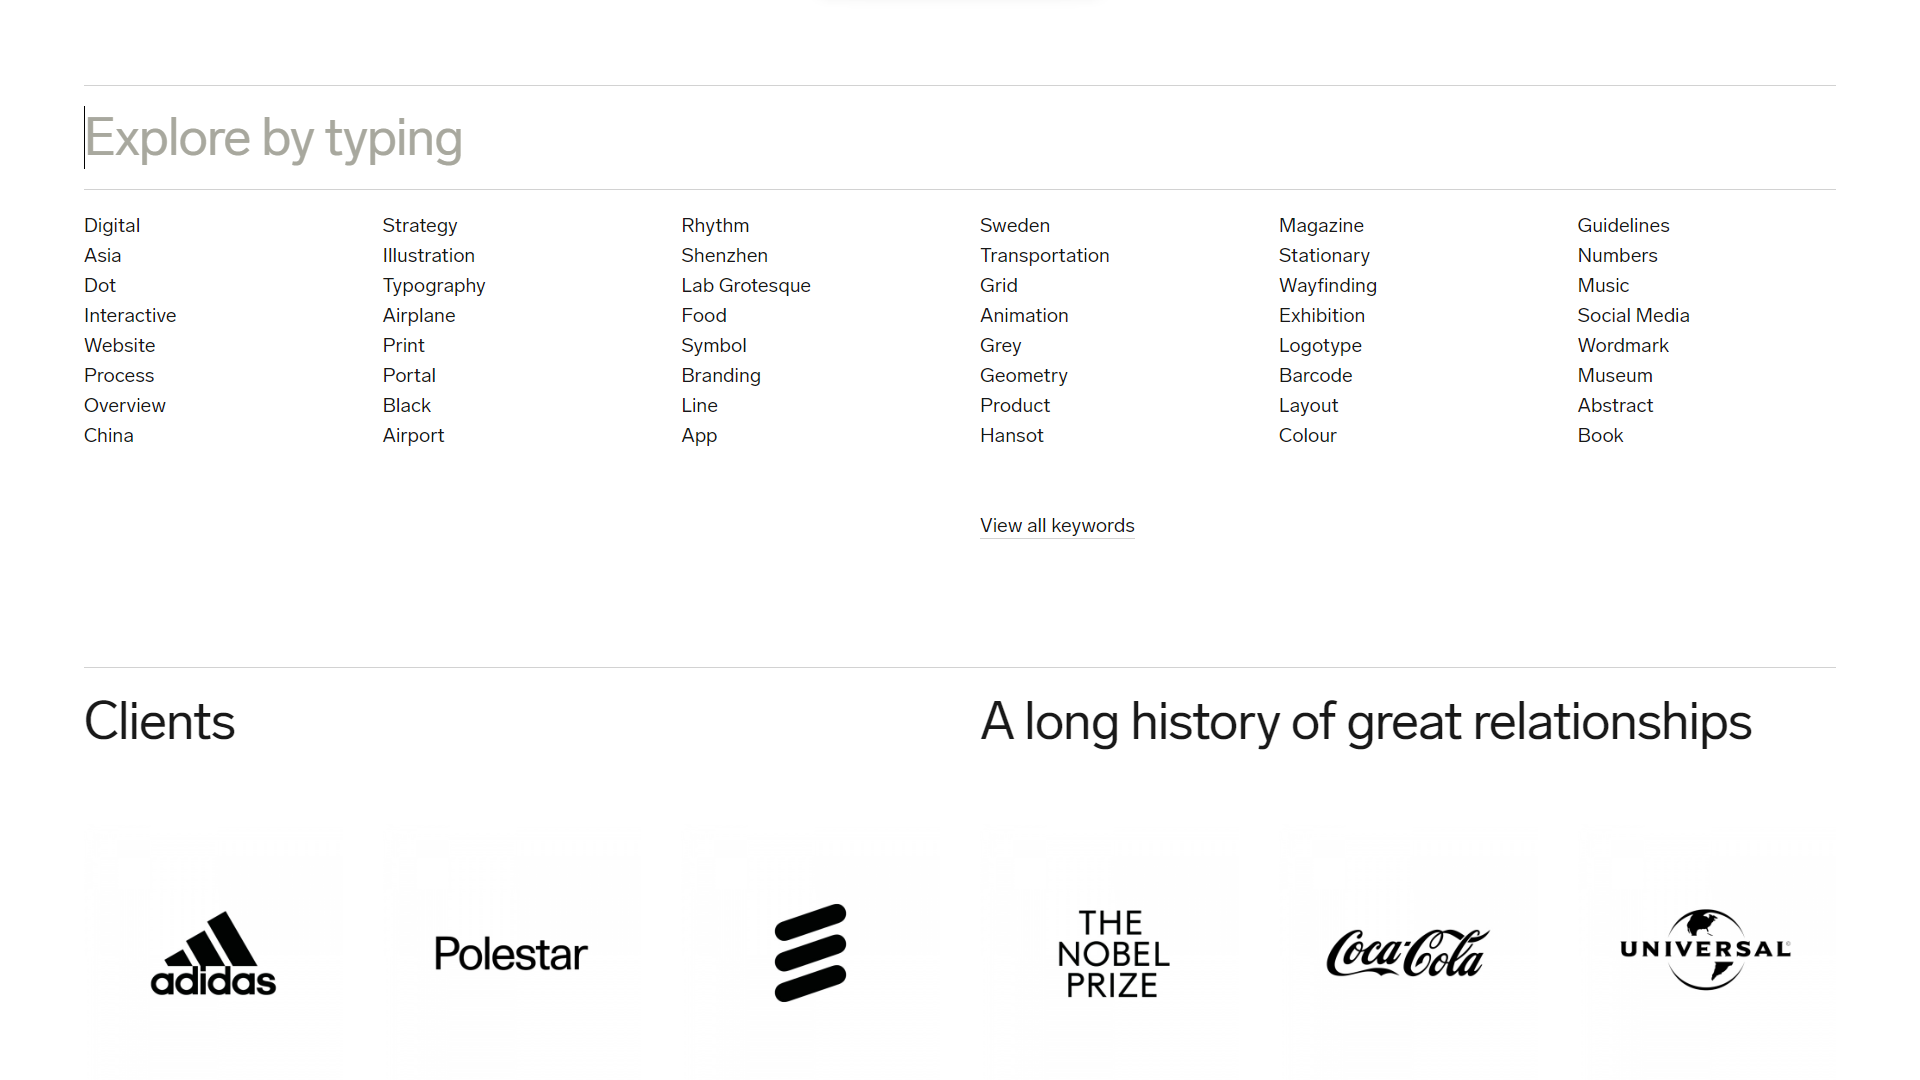The image size is (1920, 1080).
Task: Click the Branding keyword link
Action: click(720, 376)
